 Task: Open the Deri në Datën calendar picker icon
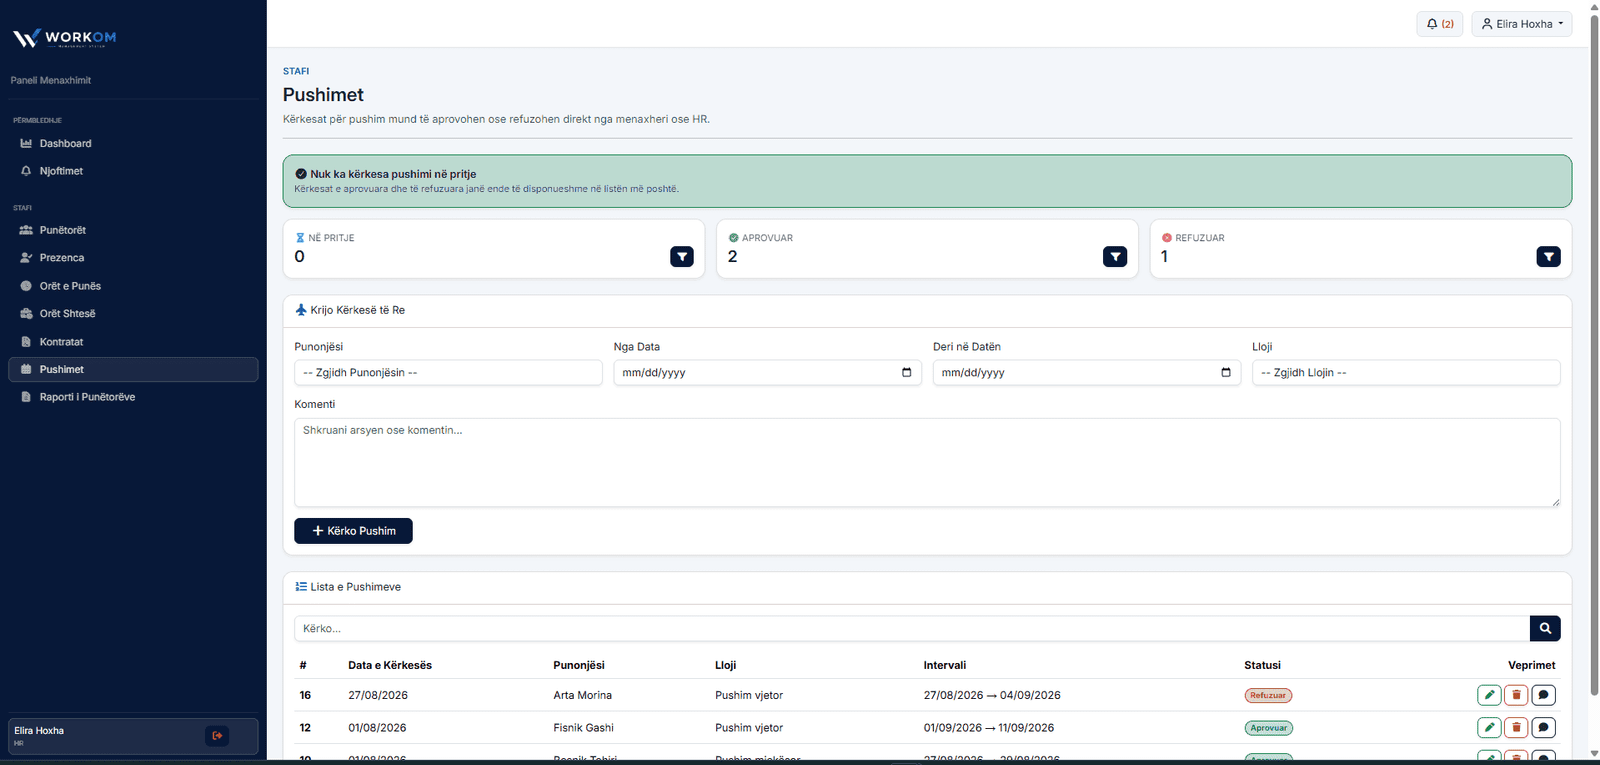click(x=1226, y=373)
